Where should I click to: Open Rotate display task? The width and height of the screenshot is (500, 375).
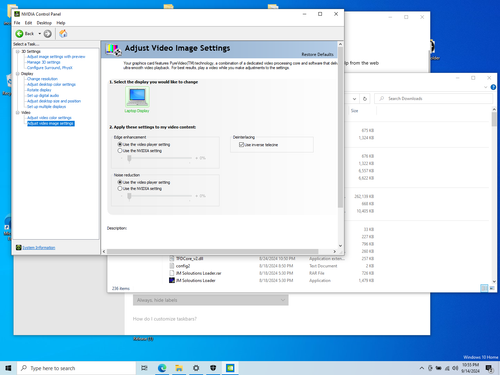tap(39, 90)
